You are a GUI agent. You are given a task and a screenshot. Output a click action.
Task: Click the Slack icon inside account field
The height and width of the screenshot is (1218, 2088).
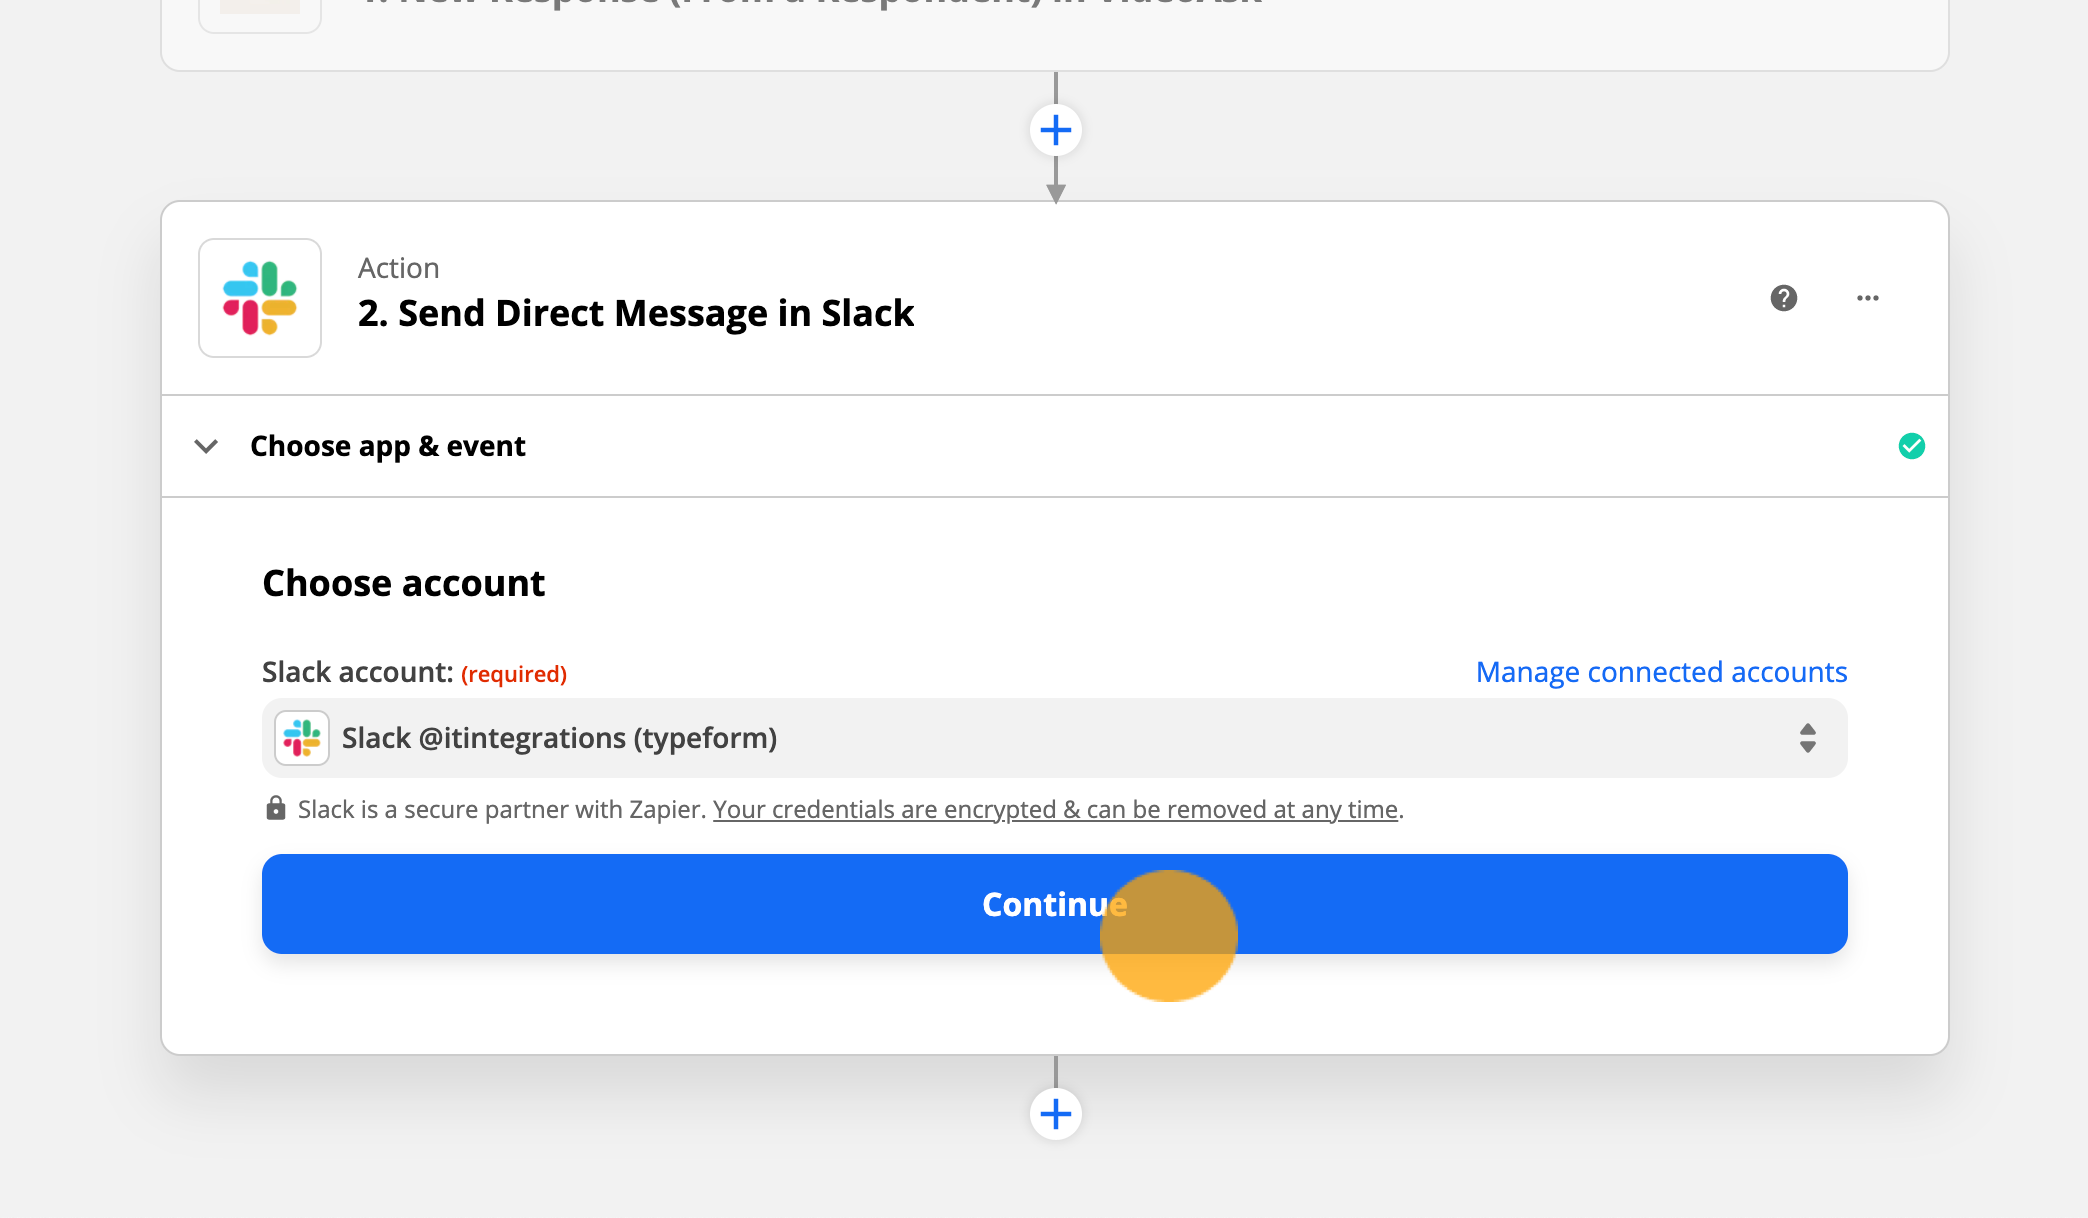point(302,738)
